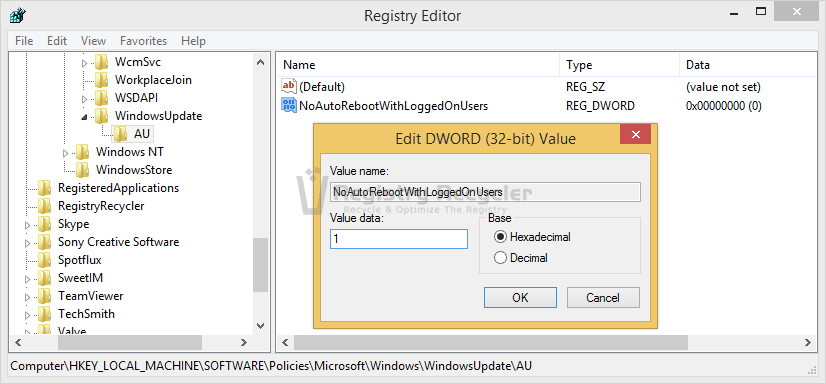Click the AU folder icon

point(121,134)
